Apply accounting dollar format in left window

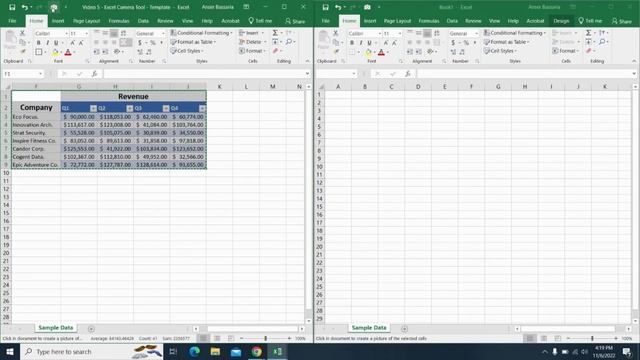coord(140,42)
